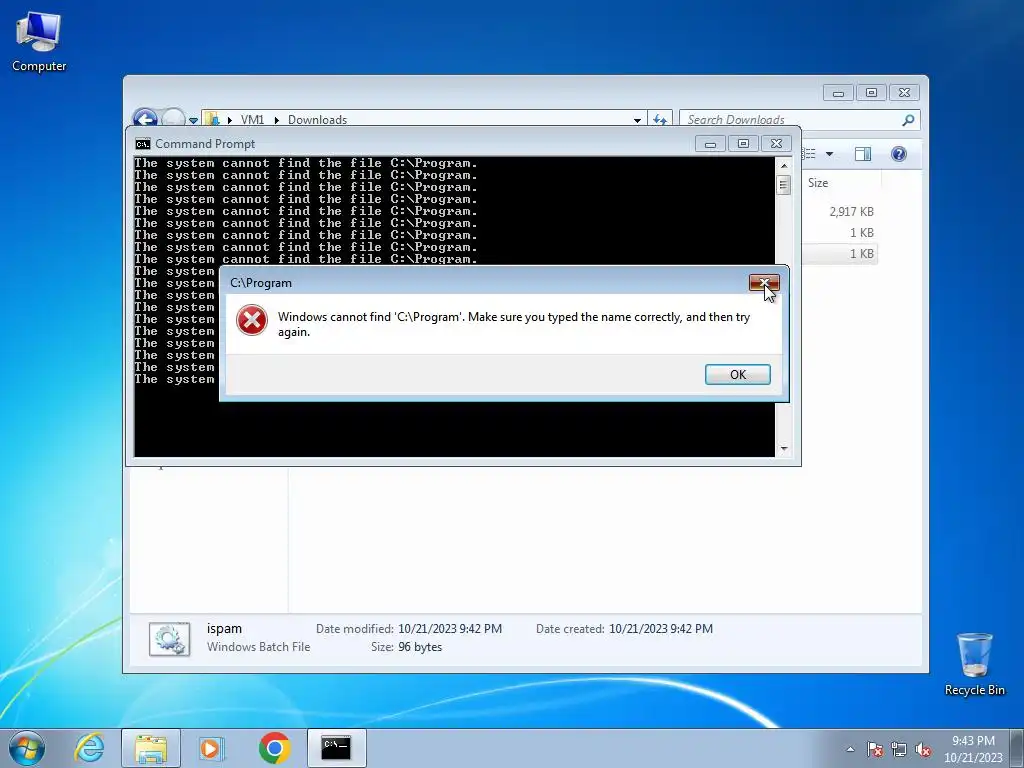This screenshot has width=1024, height=768.
Task: Click the Command Prompt scrollbar thumb
Action: pos(784,185)
